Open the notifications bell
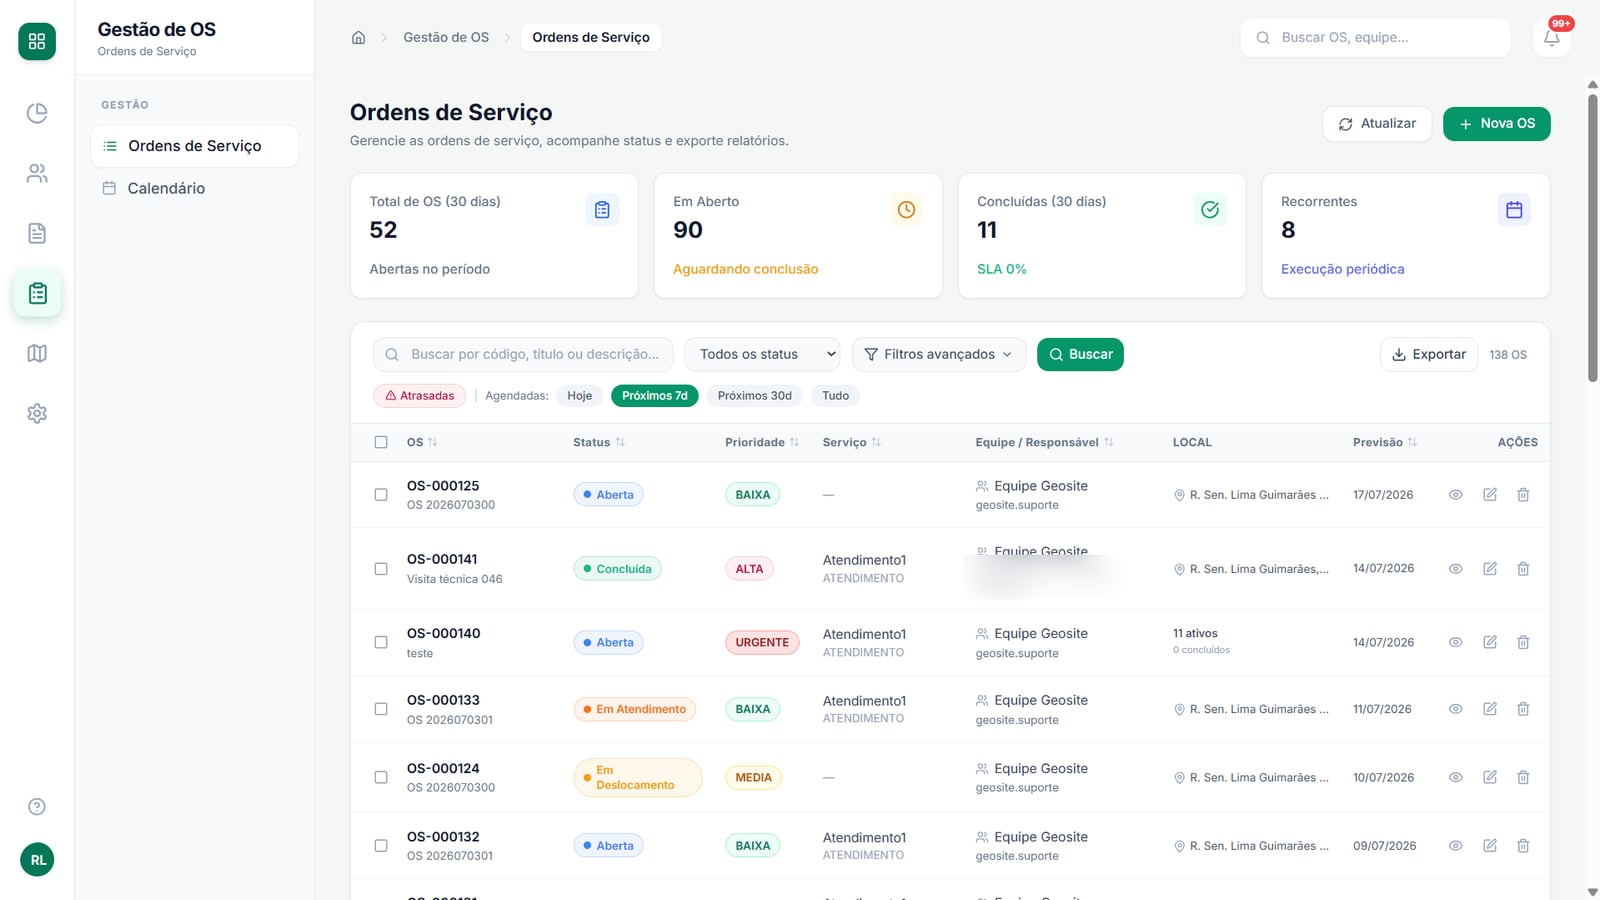The image size is (1600, 900). [x=1552, y=38]
